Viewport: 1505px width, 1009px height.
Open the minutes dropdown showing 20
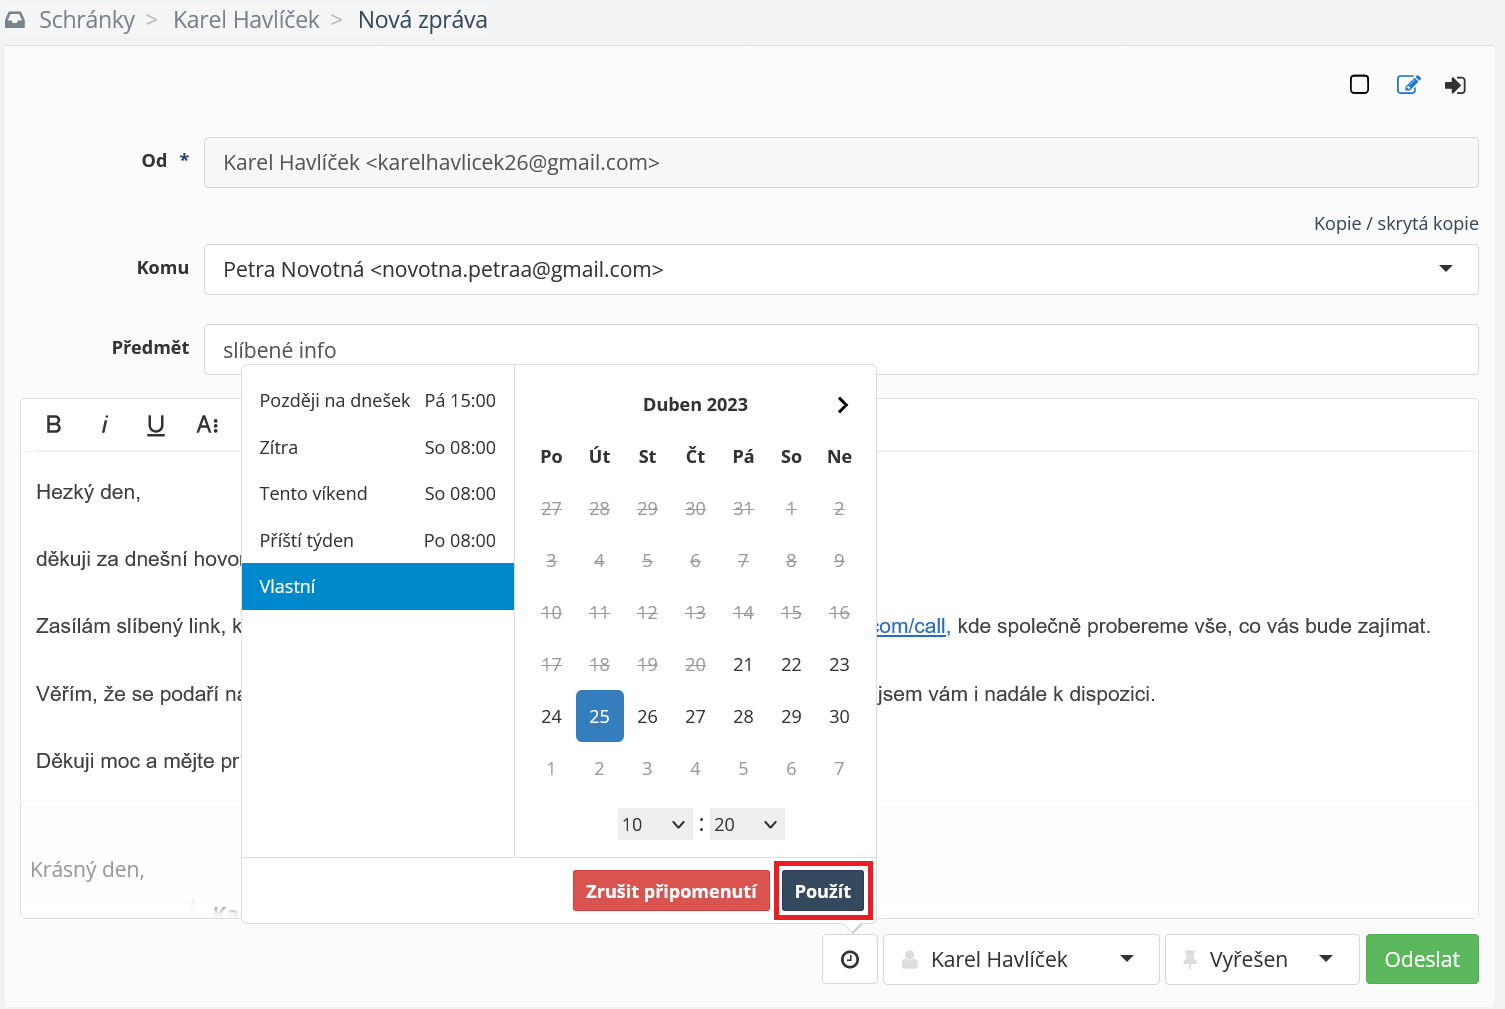(746, 824)
